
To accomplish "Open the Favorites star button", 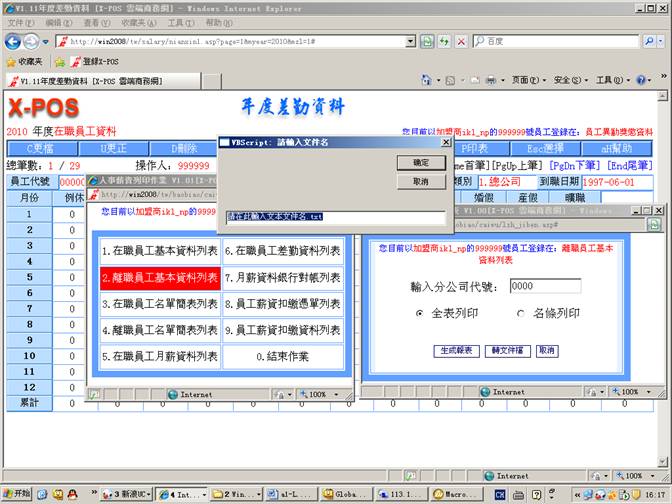I will click(x=23, y=61).
